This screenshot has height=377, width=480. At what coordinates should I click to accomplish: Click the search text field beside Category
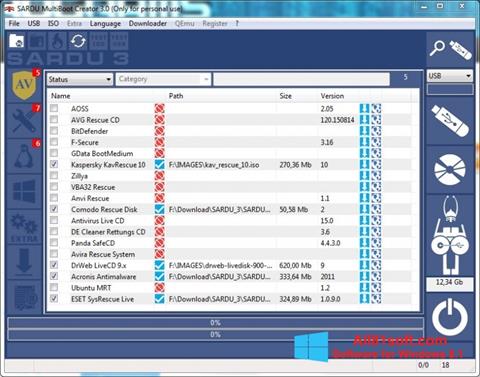click(301, 79)
